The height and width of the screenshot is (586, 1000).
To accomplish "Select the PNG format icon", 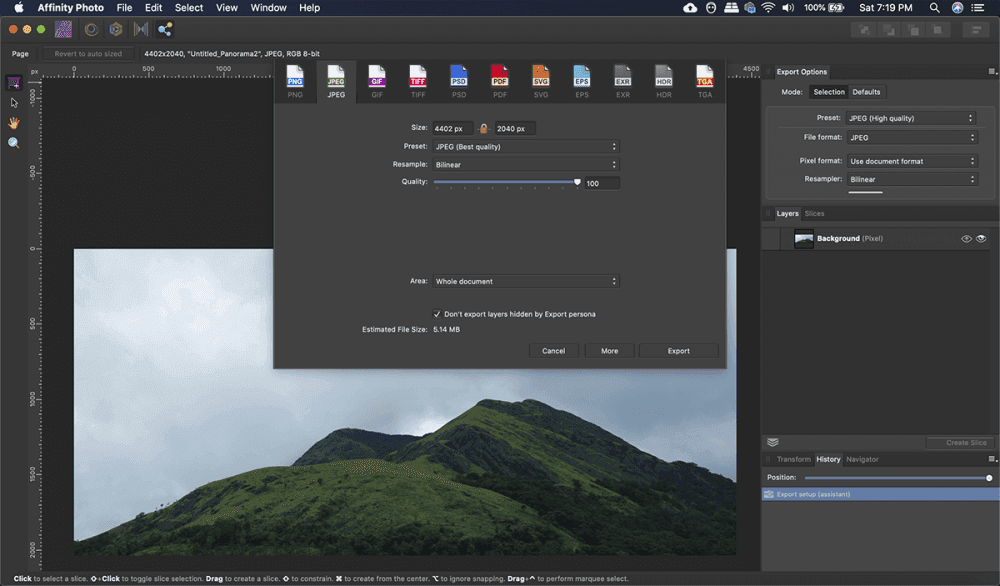I will (295, 81).
